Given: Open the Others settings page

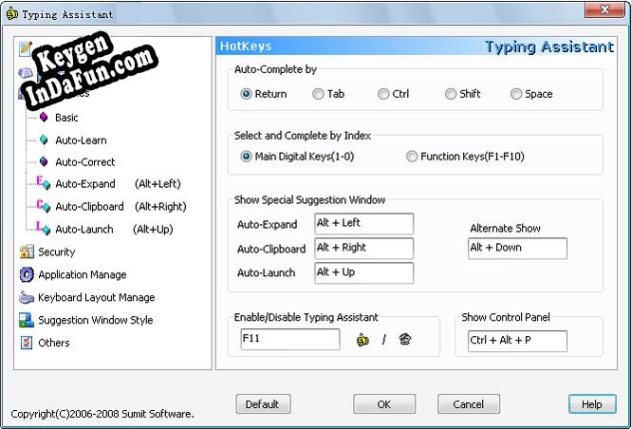Looking at the screenshot, I should [54, 343].
